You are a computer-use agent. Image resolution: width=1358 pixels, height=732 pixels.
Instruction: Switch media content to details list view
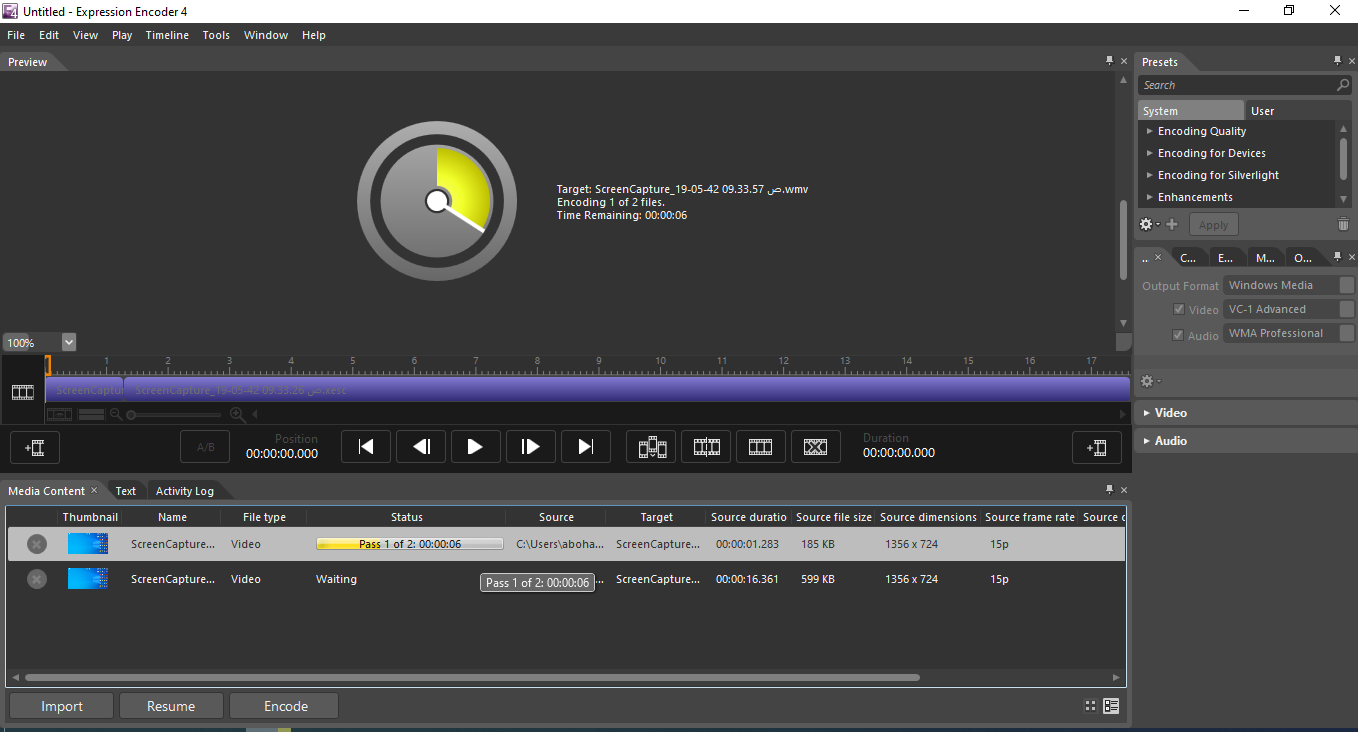tap(1111, 706)
